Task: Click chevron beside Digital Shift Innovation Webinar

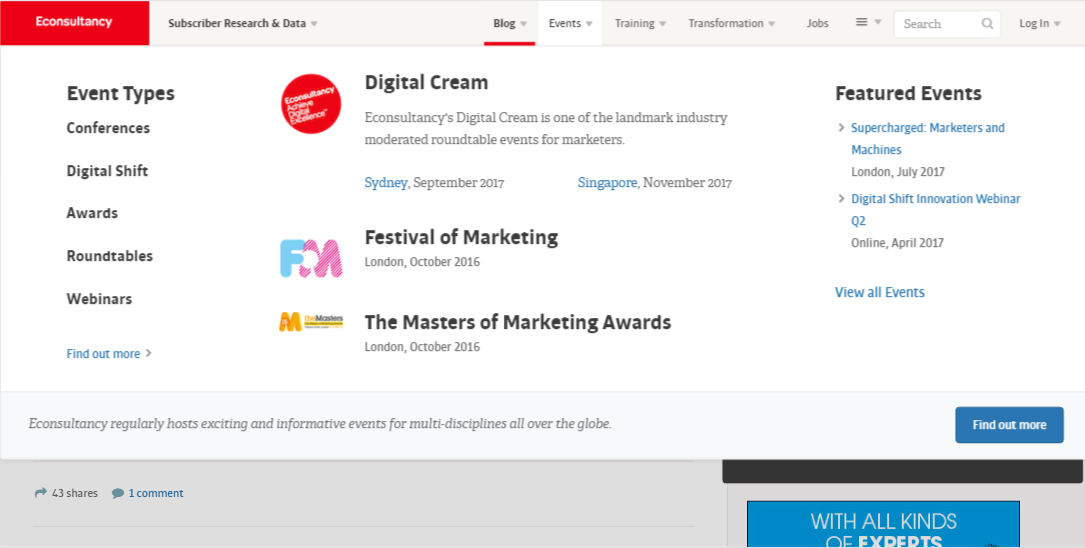Action: [x=841, y=199]
